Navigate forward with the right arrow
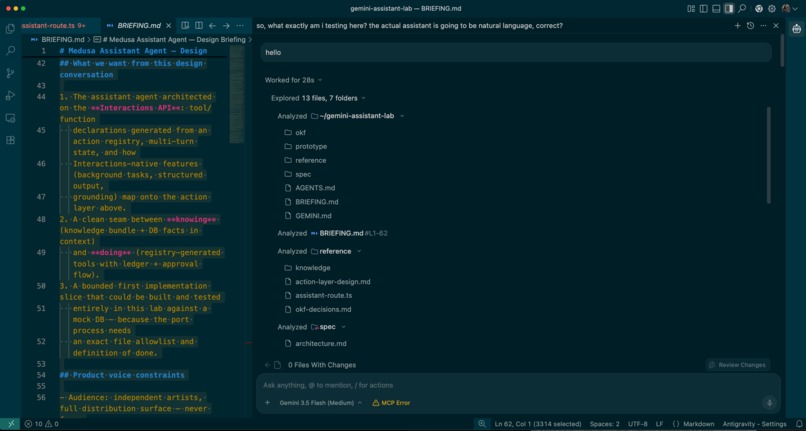 pos(226,25)
